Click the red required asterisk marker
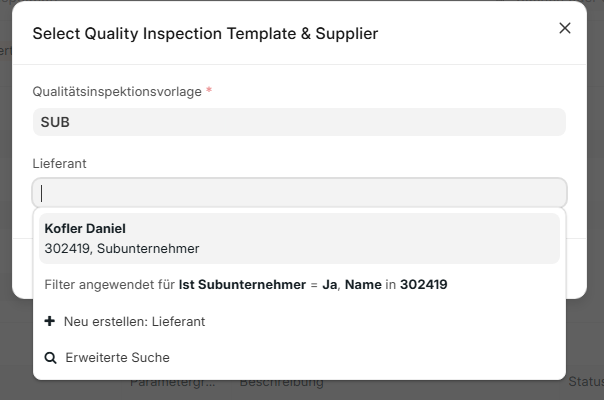Screen dimensions: 604x400 210,91
